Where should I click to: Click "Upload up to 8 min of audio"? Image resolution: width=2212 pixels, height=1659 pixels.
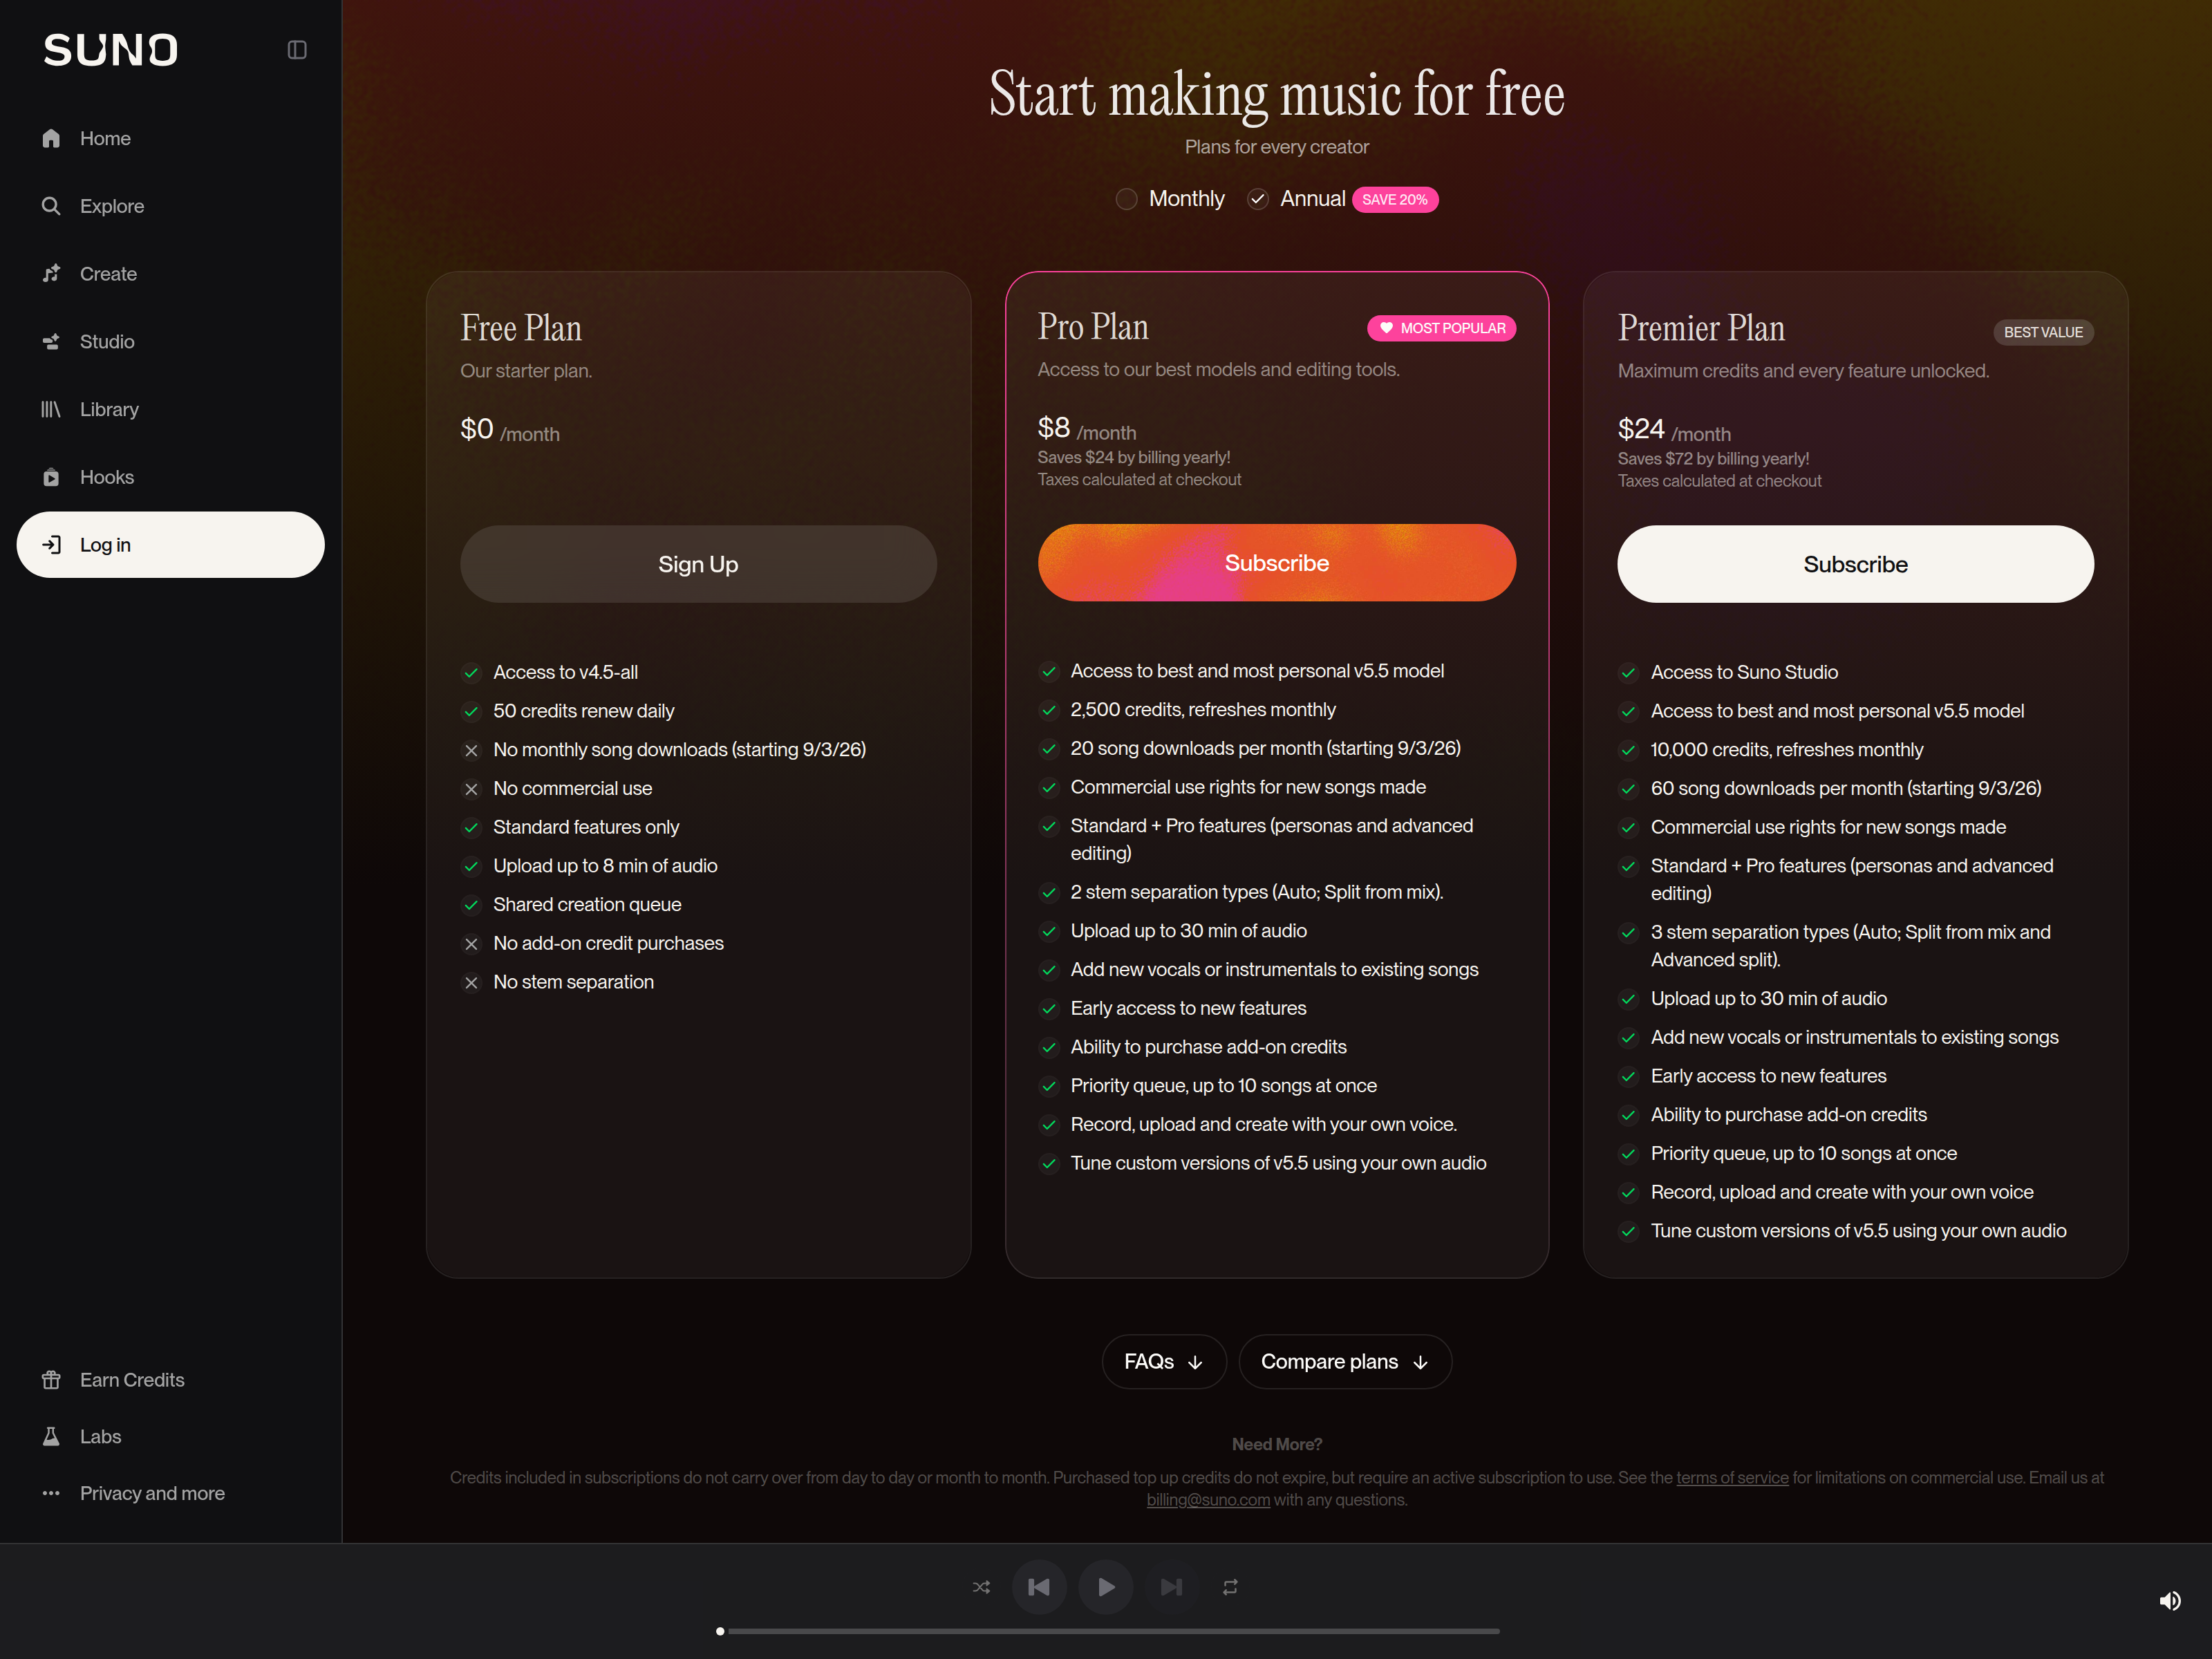(605, 866)
